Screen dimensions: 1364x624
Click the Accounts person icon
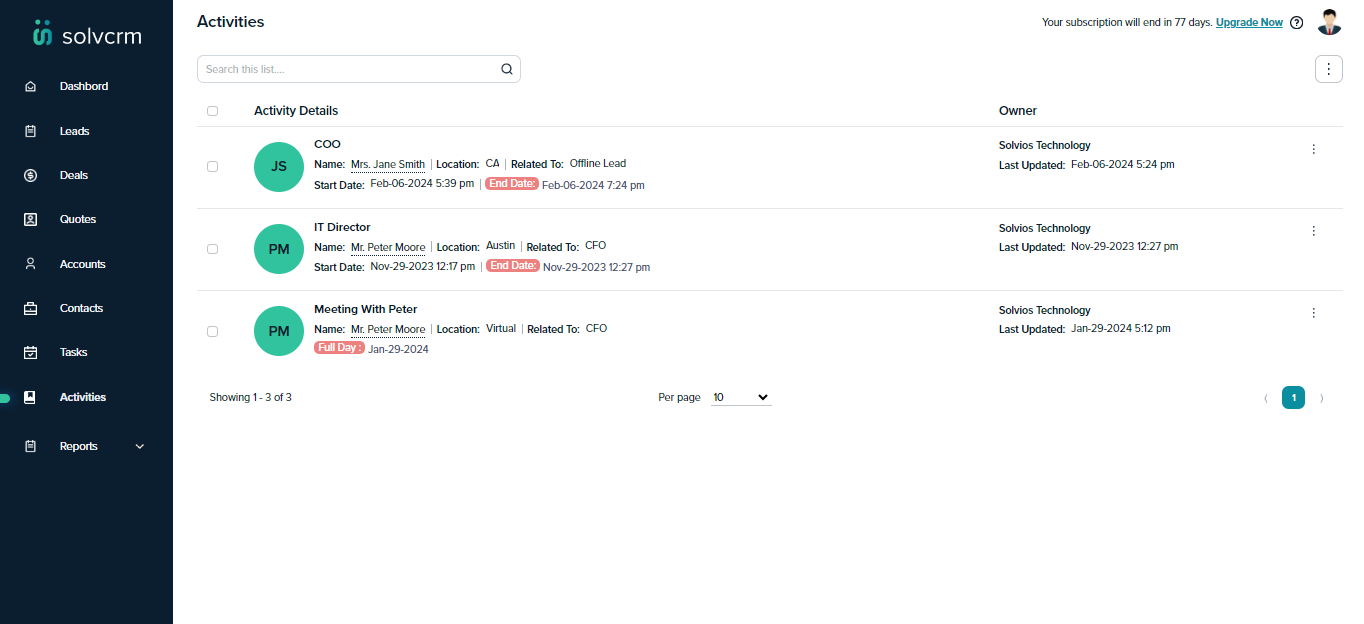coord(31,264)
